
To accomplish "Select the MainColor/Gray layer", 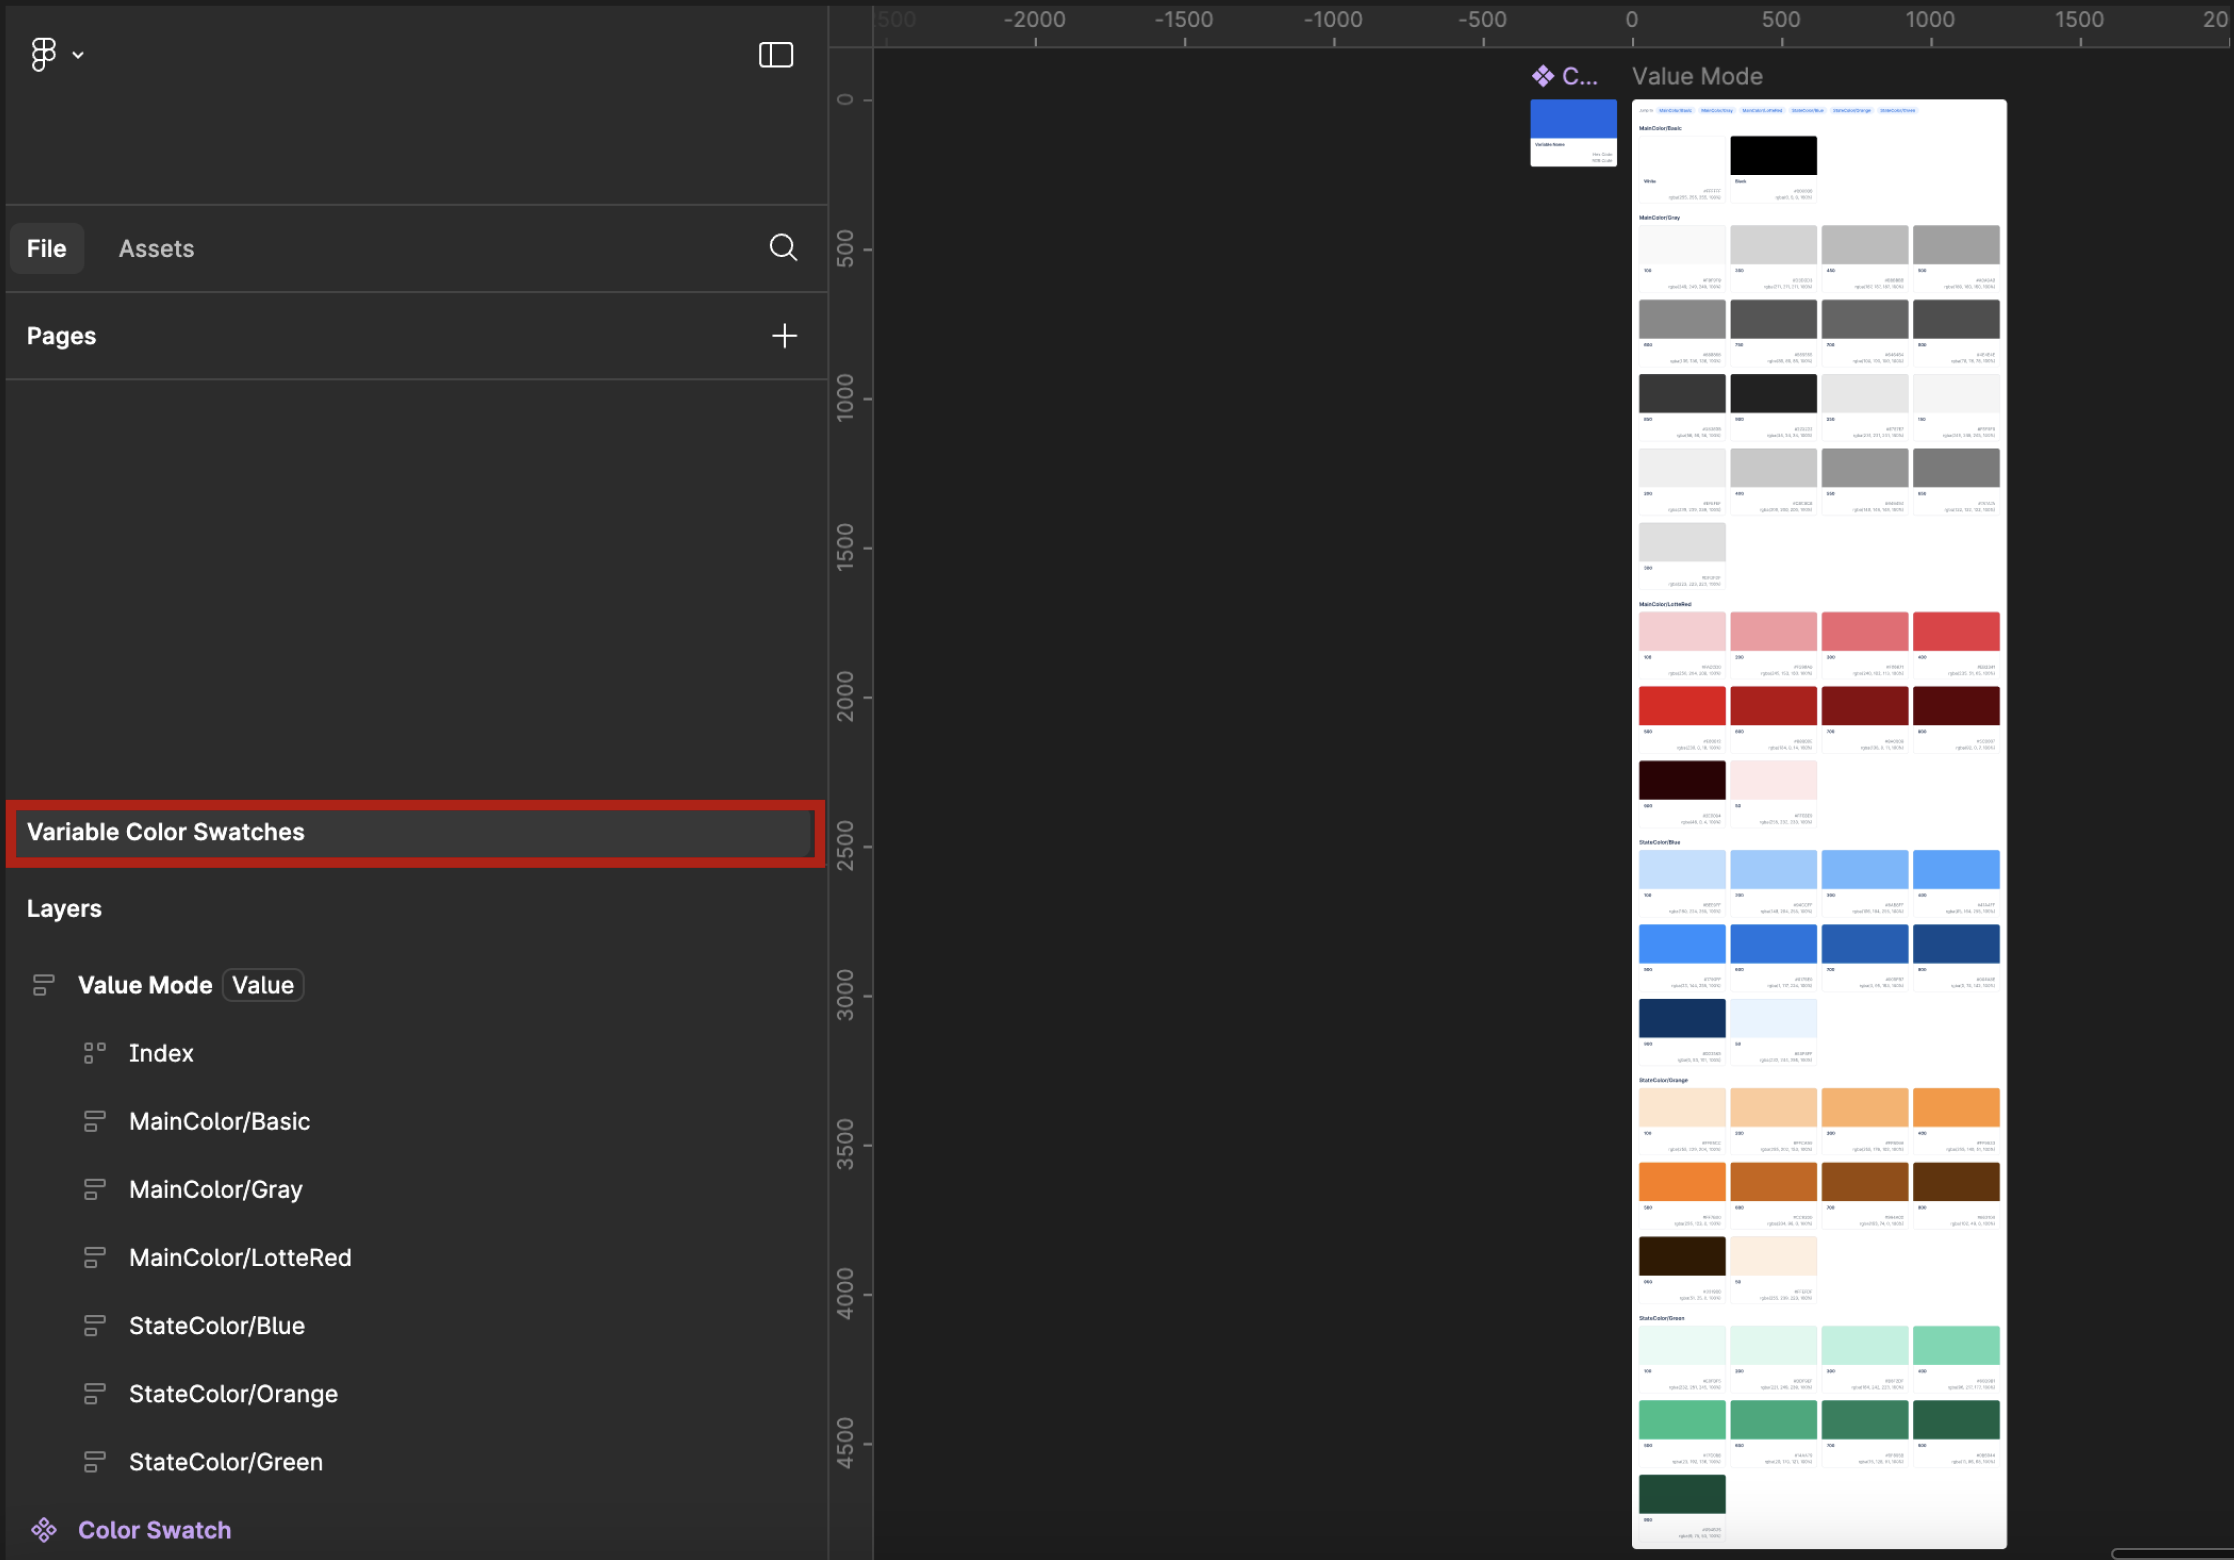I will 215,1190.
